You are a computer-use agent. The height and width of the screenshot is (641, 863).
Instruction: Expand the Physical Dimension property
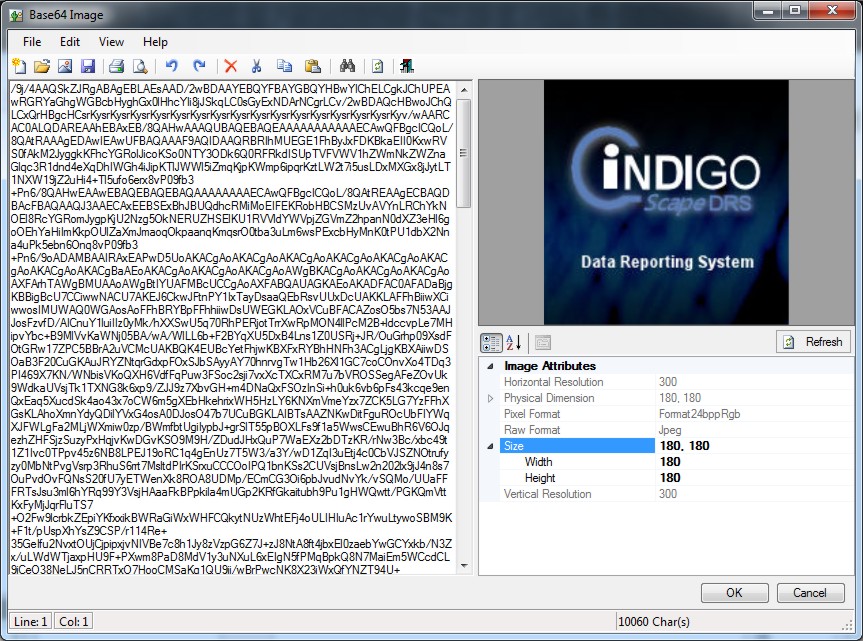(x=490, y=398)
